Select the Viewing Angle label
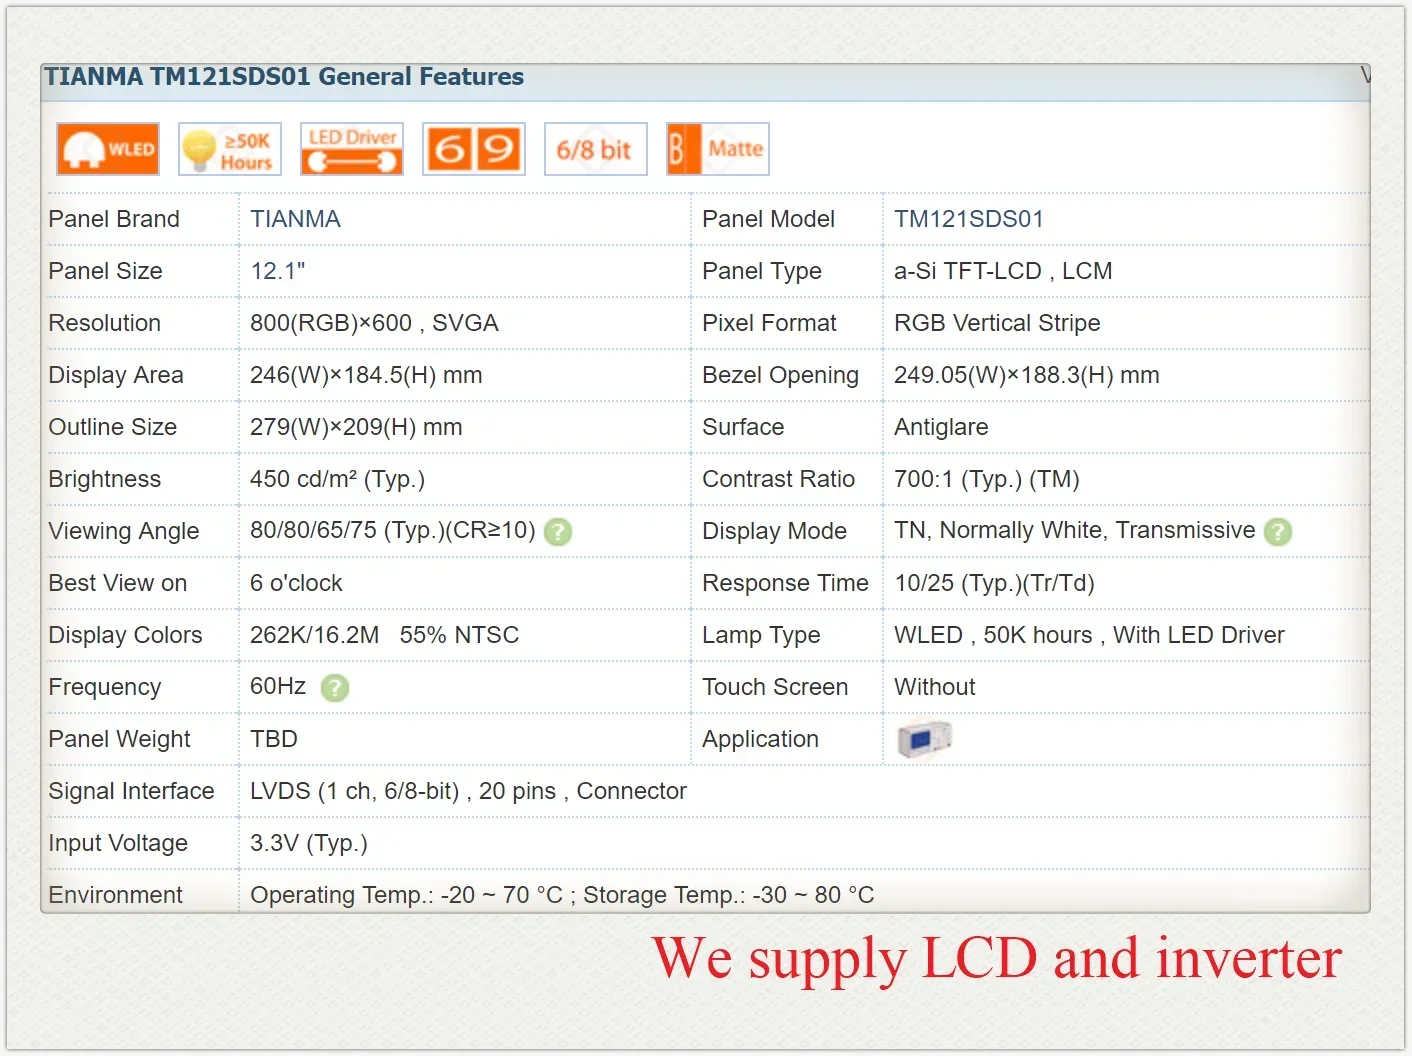This screenshot has height=1056, width=1412. click(124, 531)
